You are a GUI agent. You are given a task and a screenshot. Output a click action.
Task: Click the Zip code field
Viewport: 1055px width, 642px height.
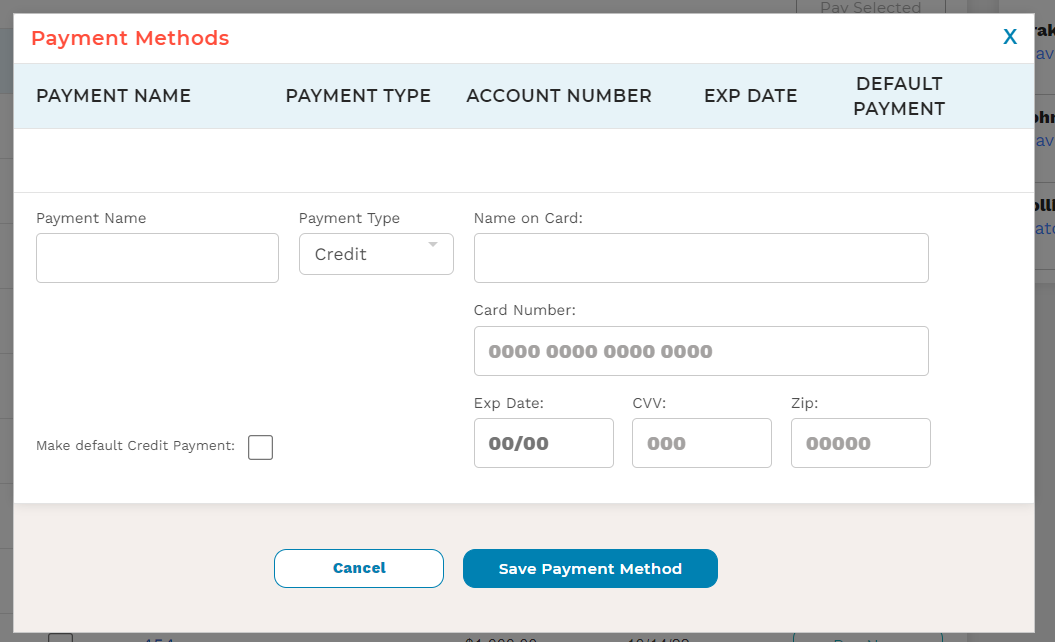tap(860, 443)
